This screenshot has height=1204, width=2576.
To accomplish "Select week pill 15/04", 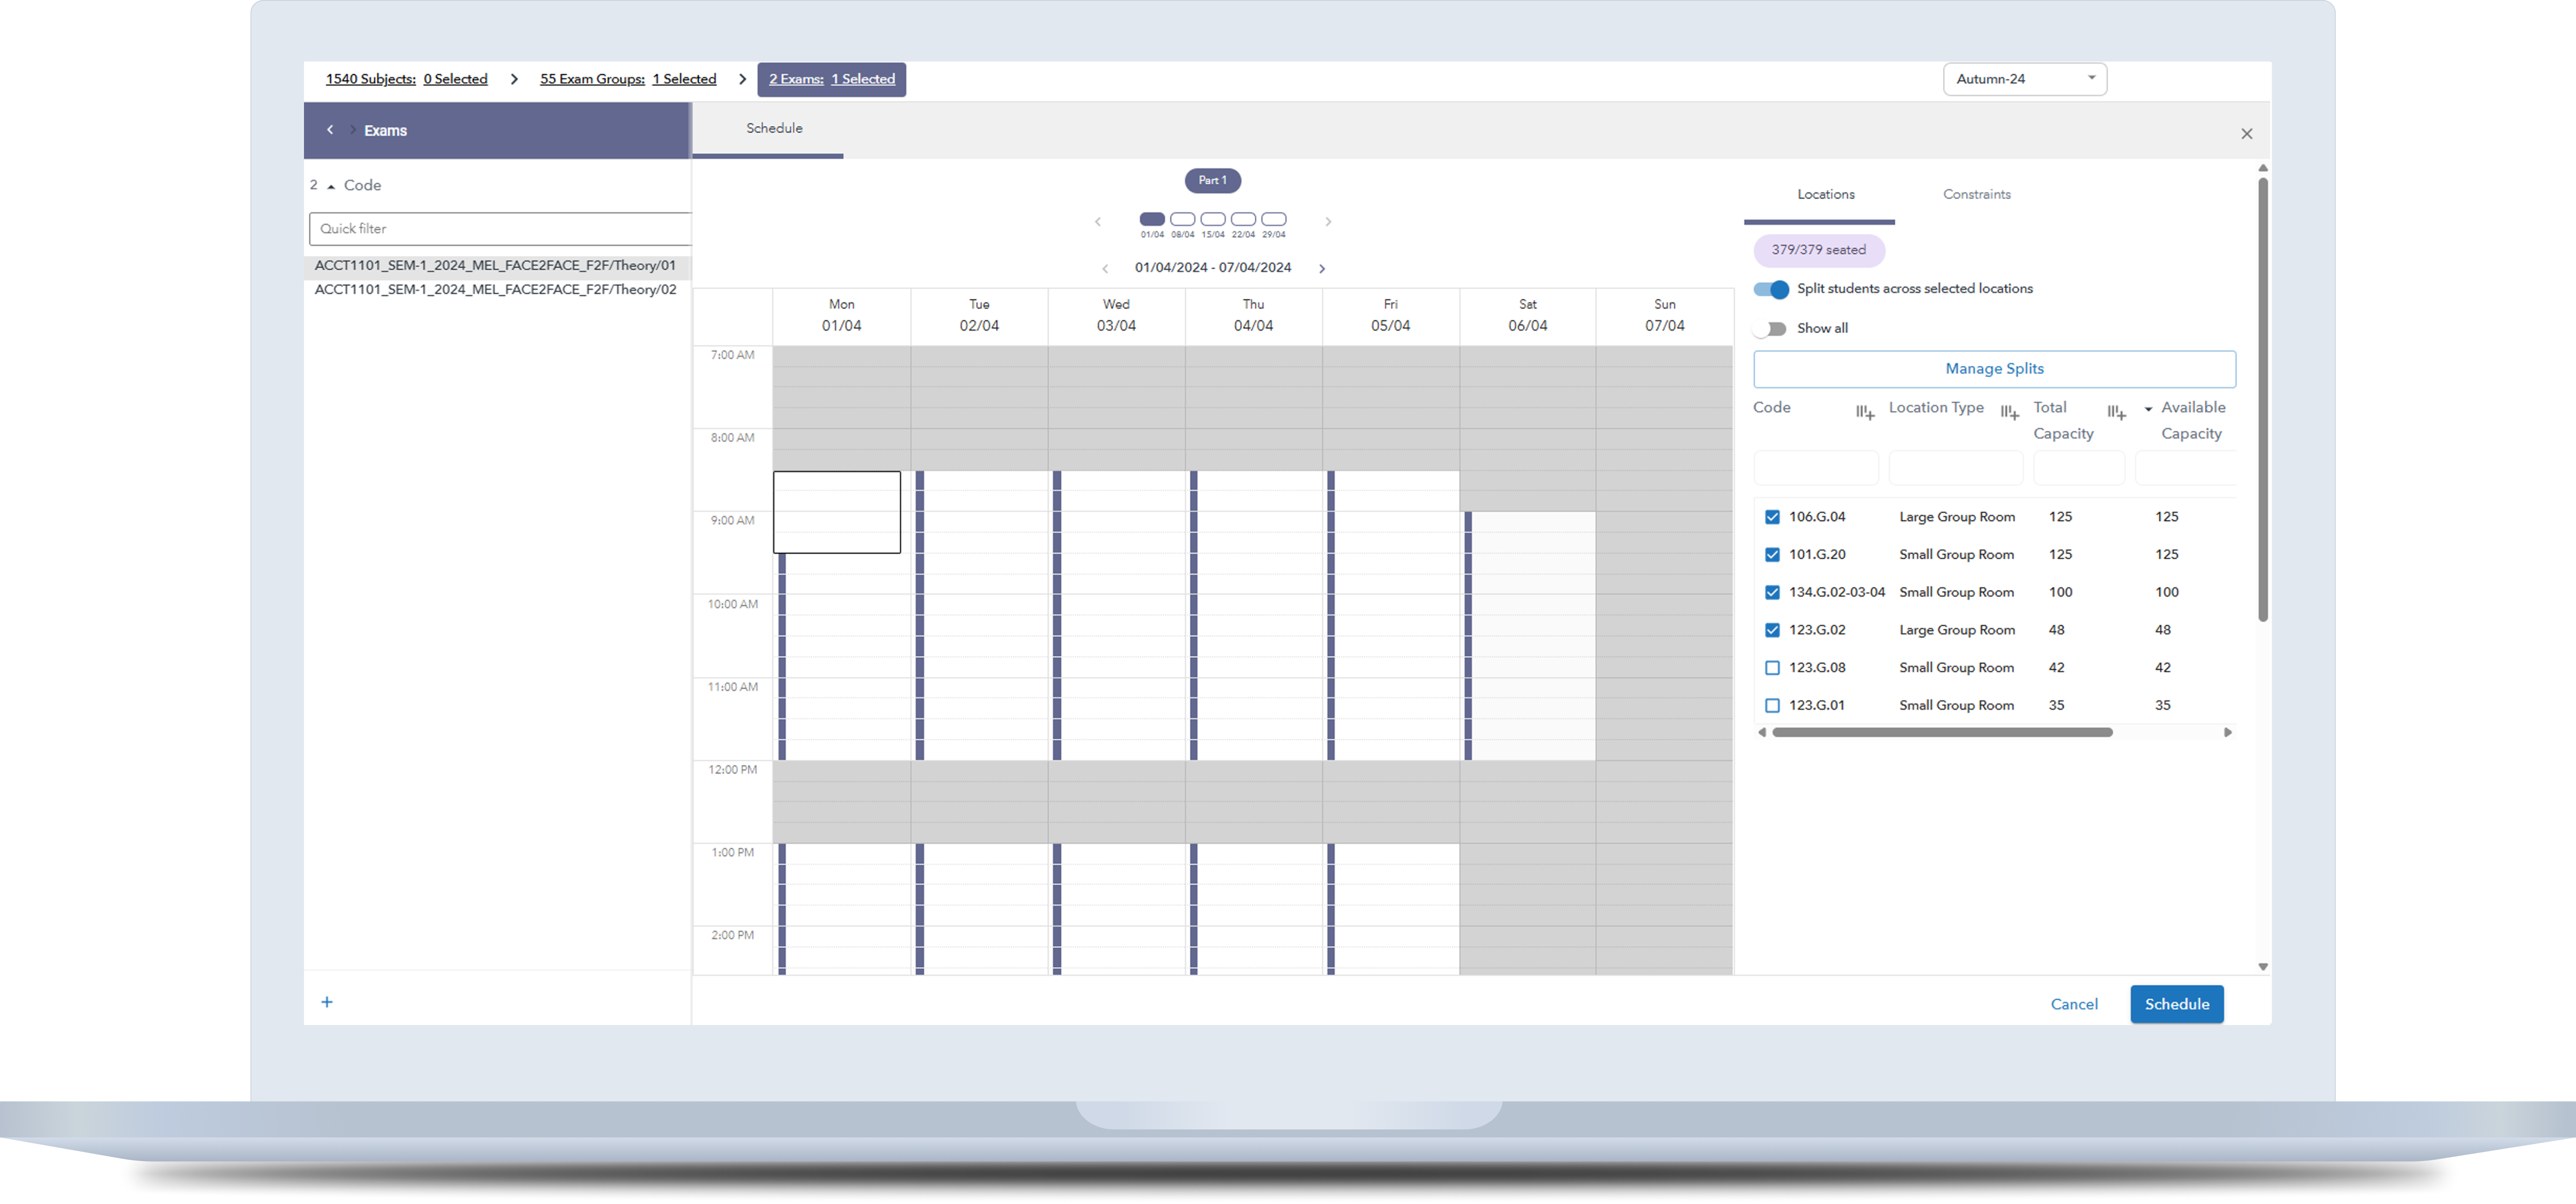I will point(1213,219).
